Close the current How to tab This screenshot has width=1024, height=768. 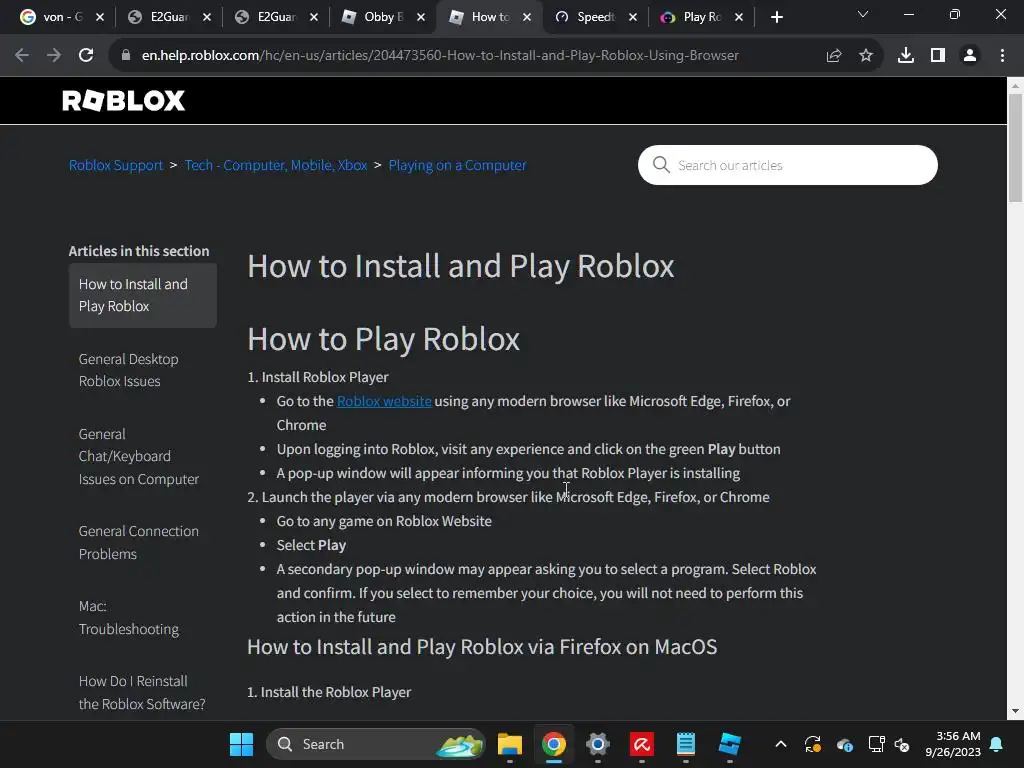(x=527, y=17)
